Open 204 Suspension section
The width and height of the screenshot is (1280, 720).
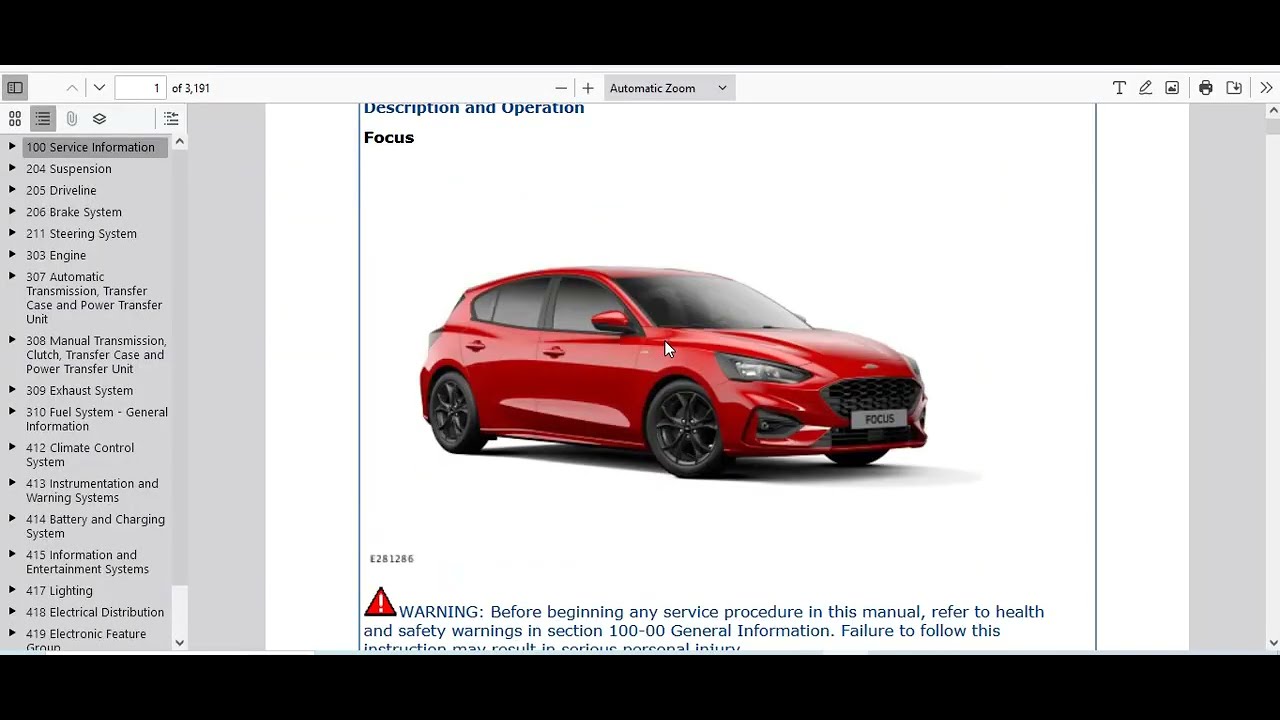tap(69, 169)
